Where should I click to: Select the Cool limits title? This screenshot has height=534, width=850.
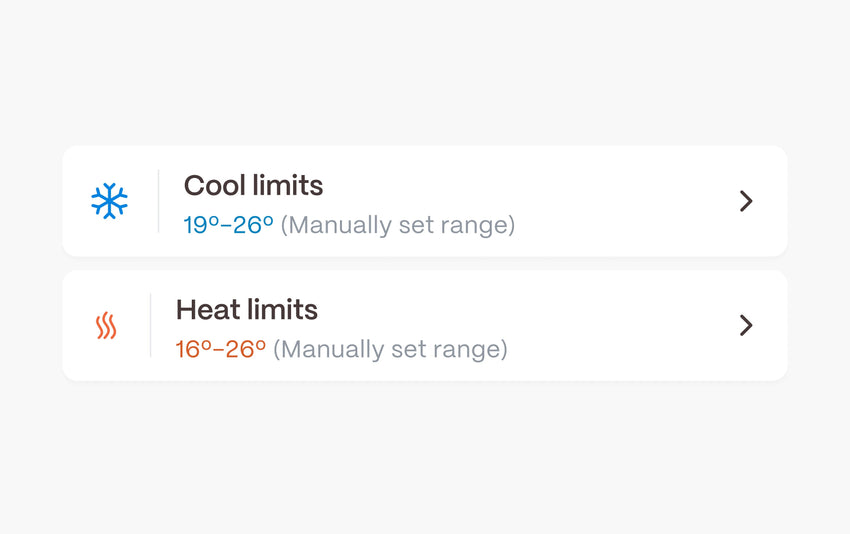coord(253,186)
